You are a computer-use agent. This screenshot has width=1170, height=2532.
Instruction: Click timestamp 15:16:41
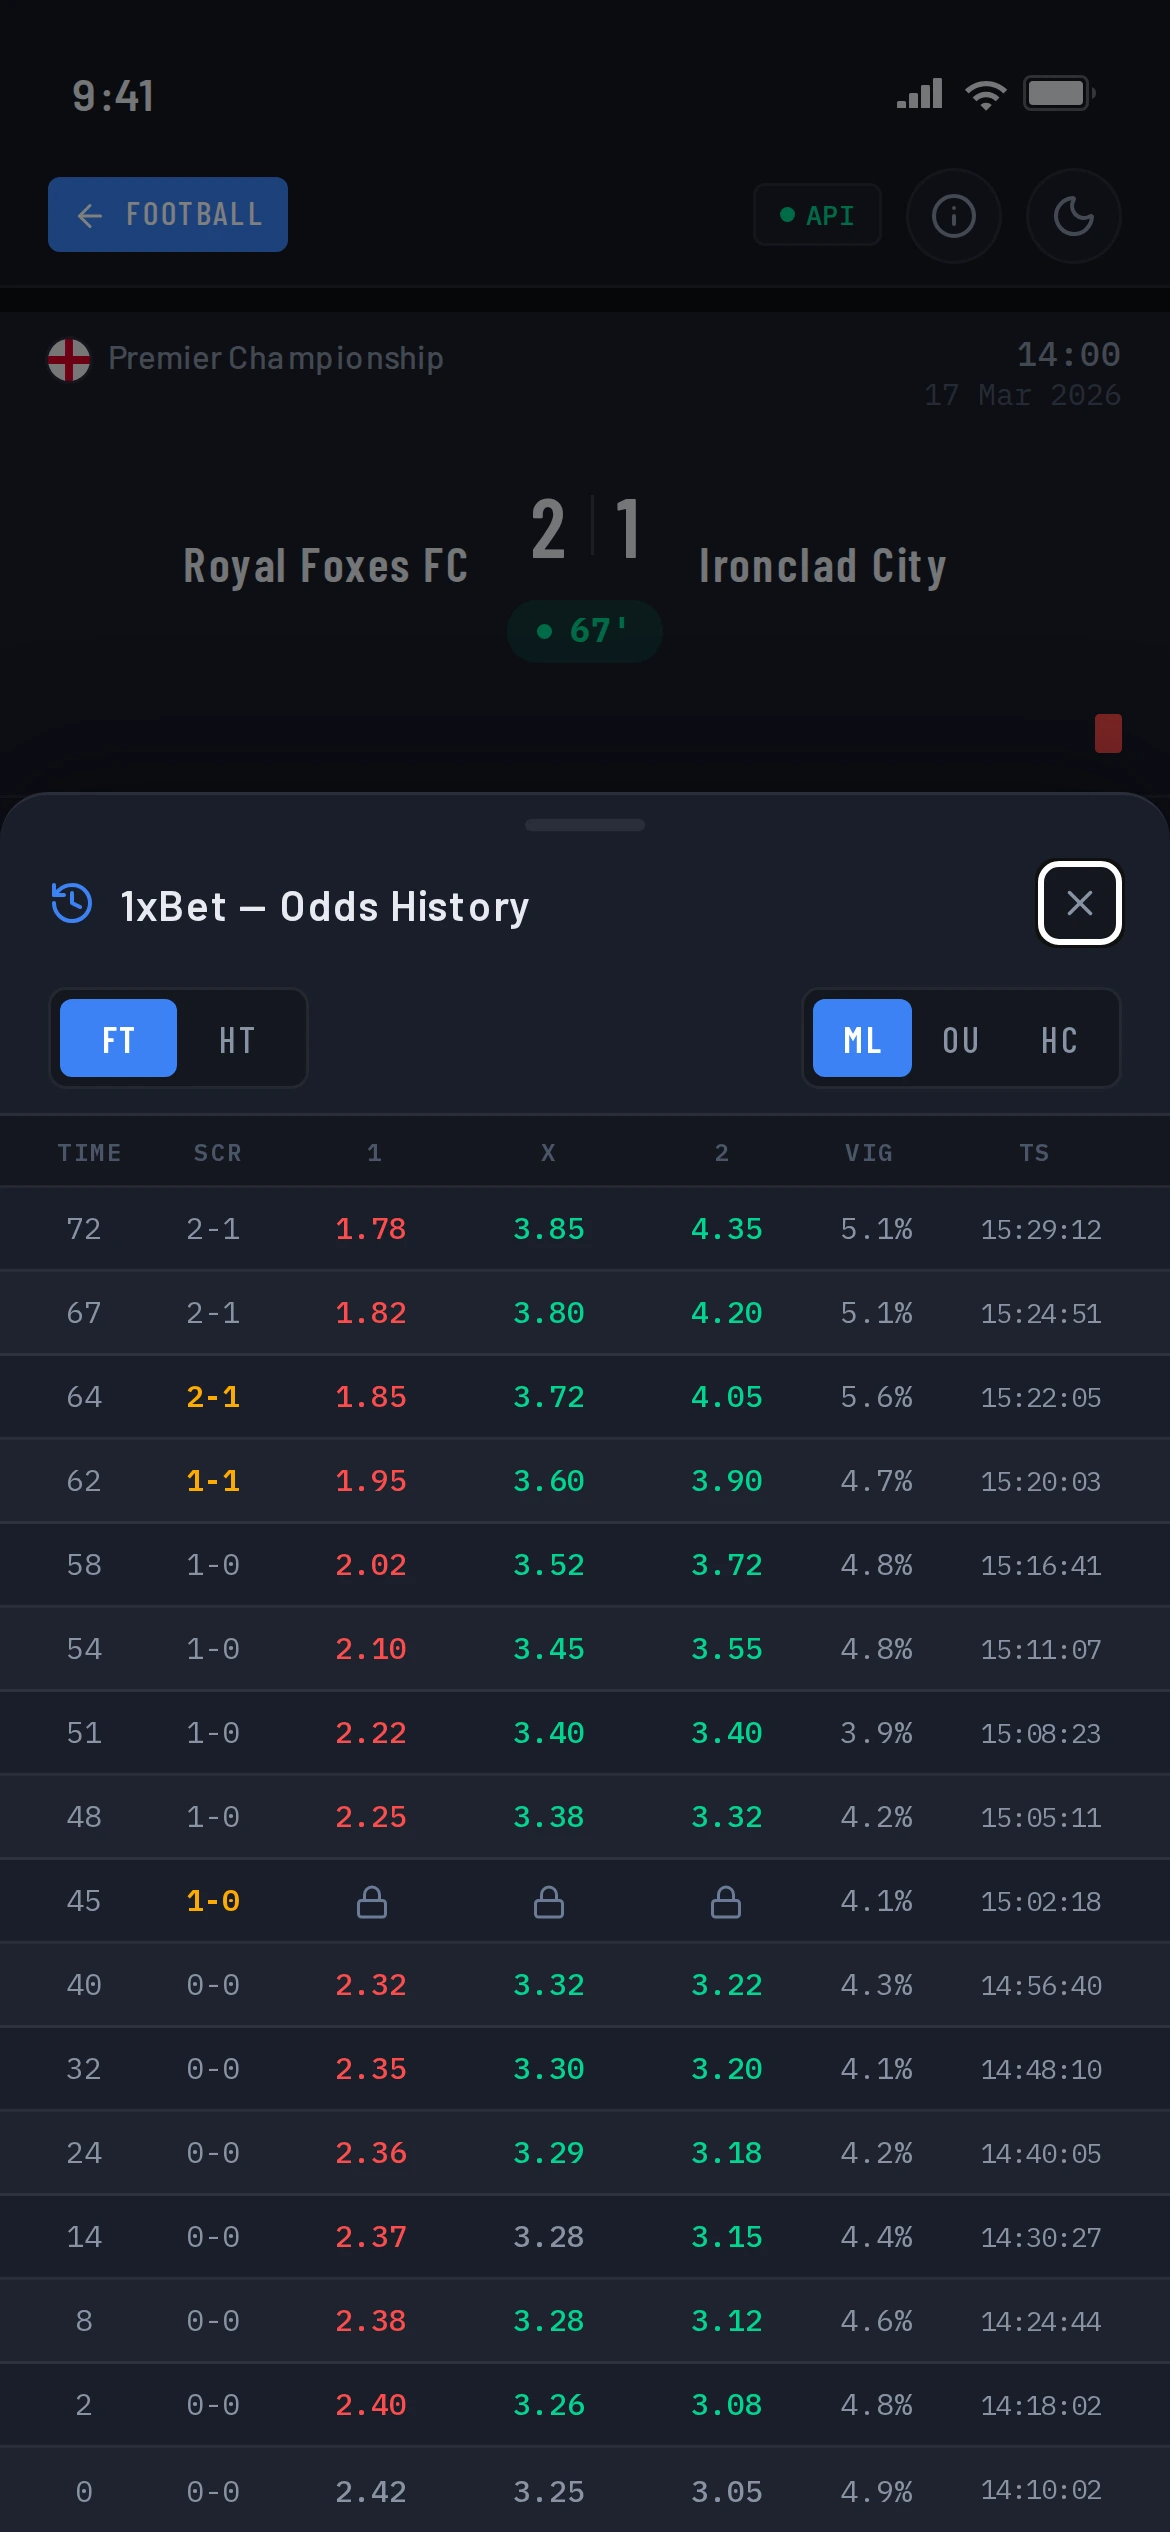click(1041, 1565)
